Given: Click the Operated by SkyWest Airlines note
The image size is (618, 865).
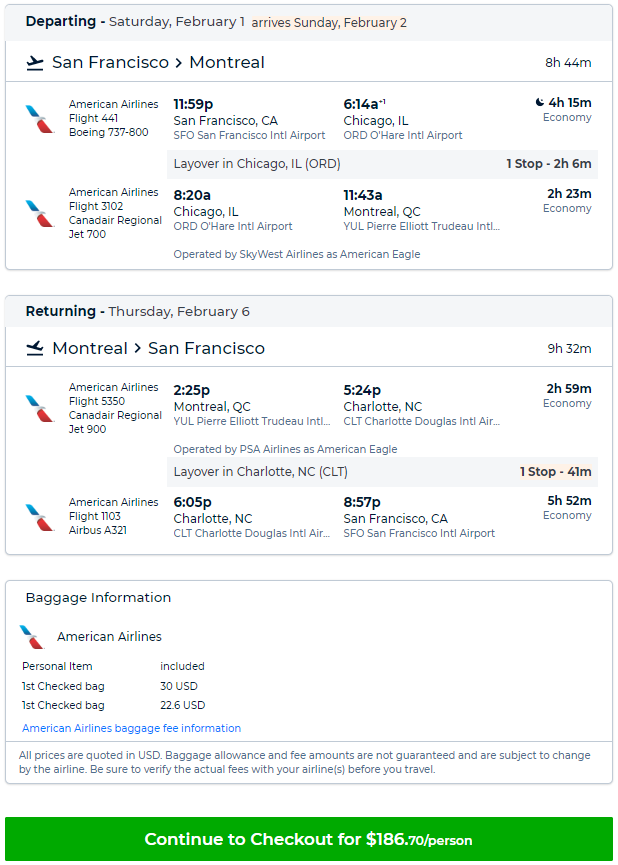Looking at the screenshot, I should [296, 255].
